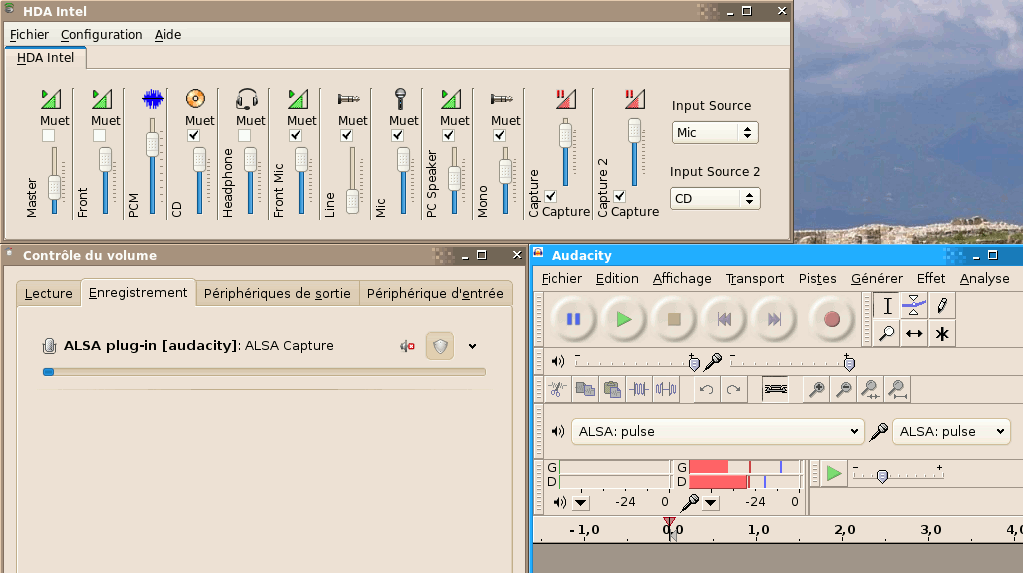Open the Transport menu in Audacity

coord(755,279)
